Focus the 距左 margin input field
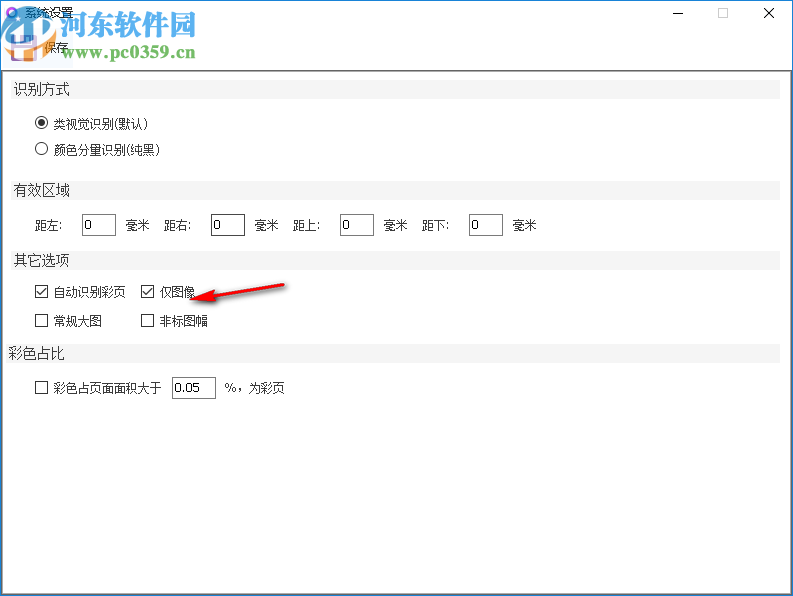793x596 pixels. (x=99, y=225)
